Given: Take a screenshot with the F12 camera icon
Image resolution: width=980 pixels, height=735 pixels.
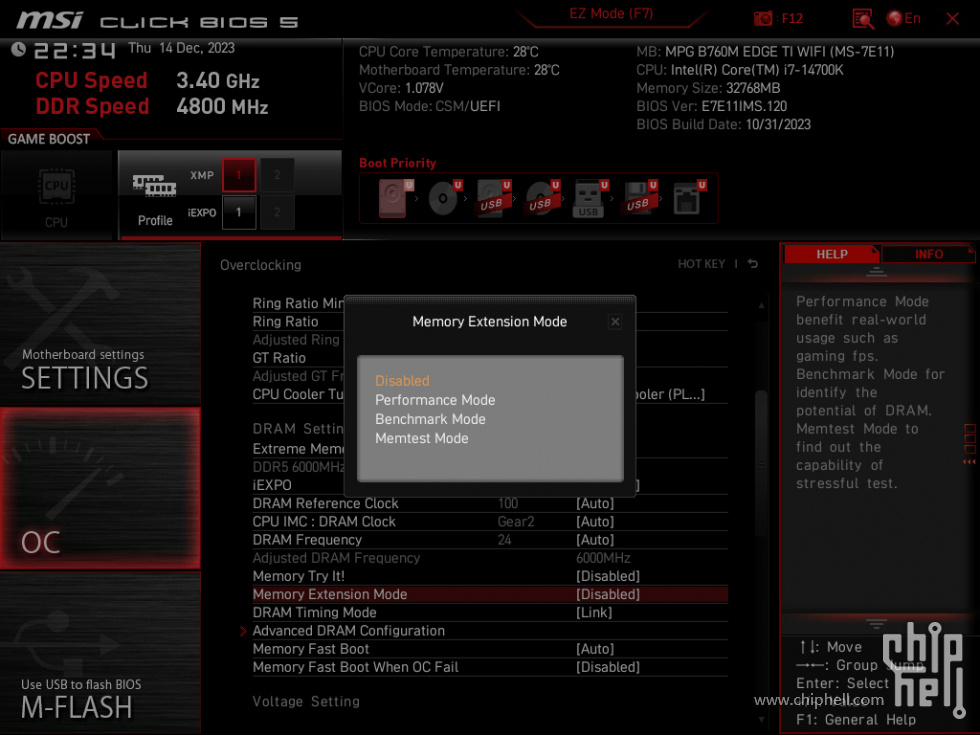Looking at the screenshot, I should click(762, 19).
